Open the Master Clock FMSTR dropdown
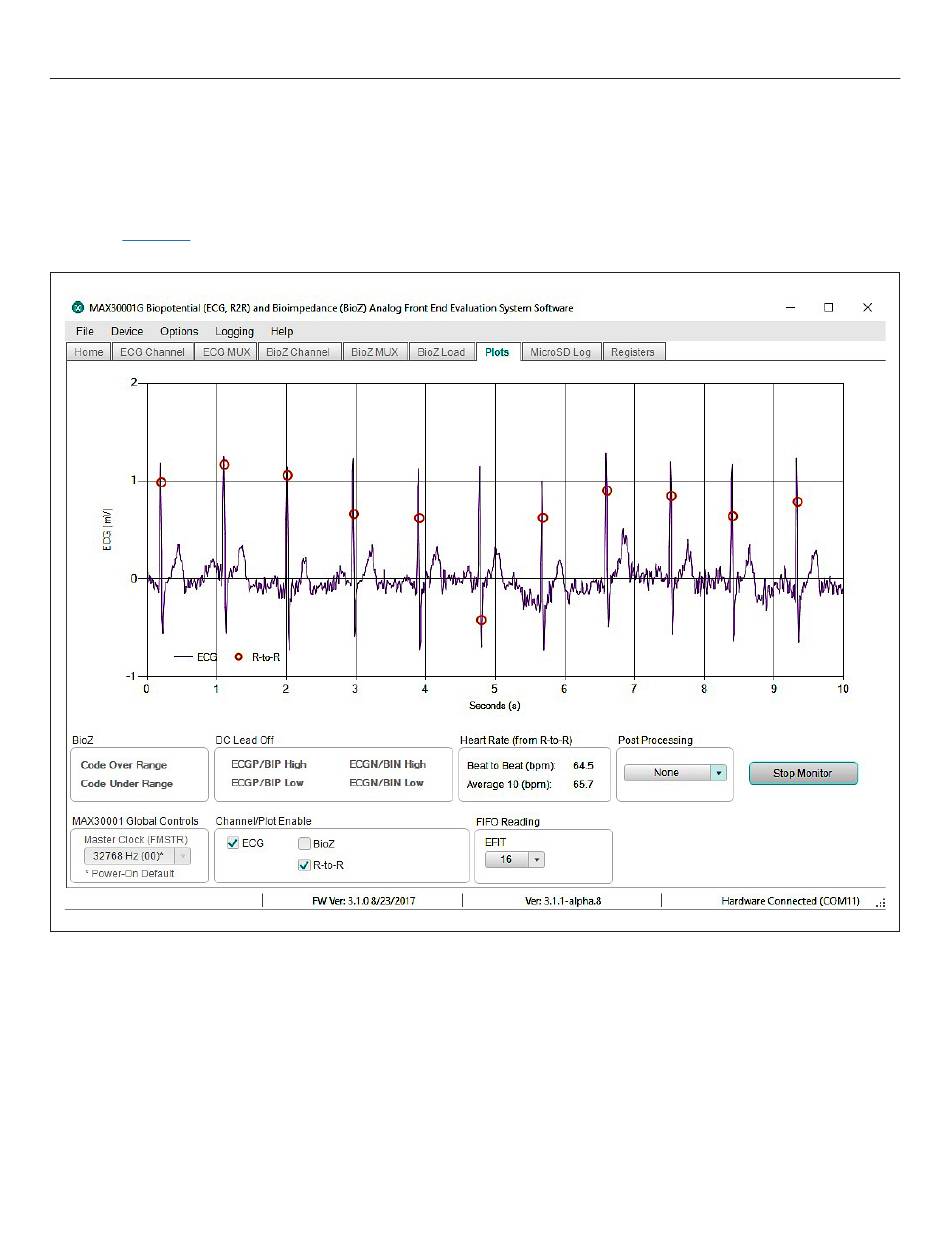The width and height of the screenshot is (950, 1254). click(181, 856)
